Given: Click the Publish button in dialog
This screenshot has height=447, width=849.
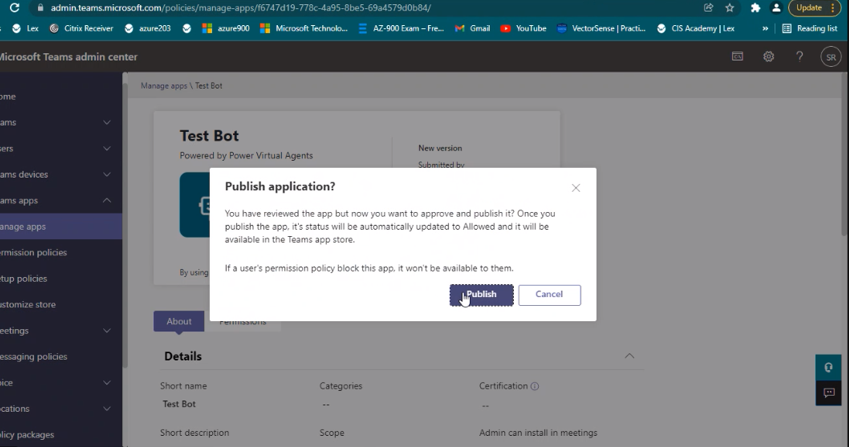Looking at the screenshot, I should (x=481, y=295).
